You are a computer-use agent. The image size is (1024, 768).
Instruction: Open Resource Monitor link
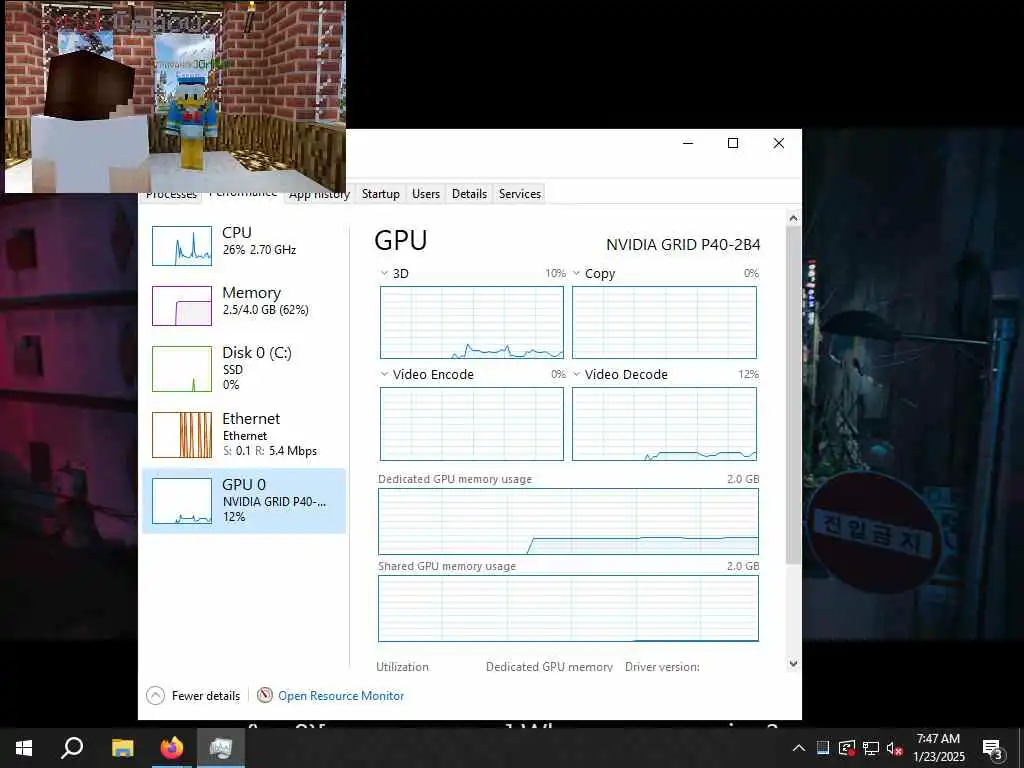point(341,696)
